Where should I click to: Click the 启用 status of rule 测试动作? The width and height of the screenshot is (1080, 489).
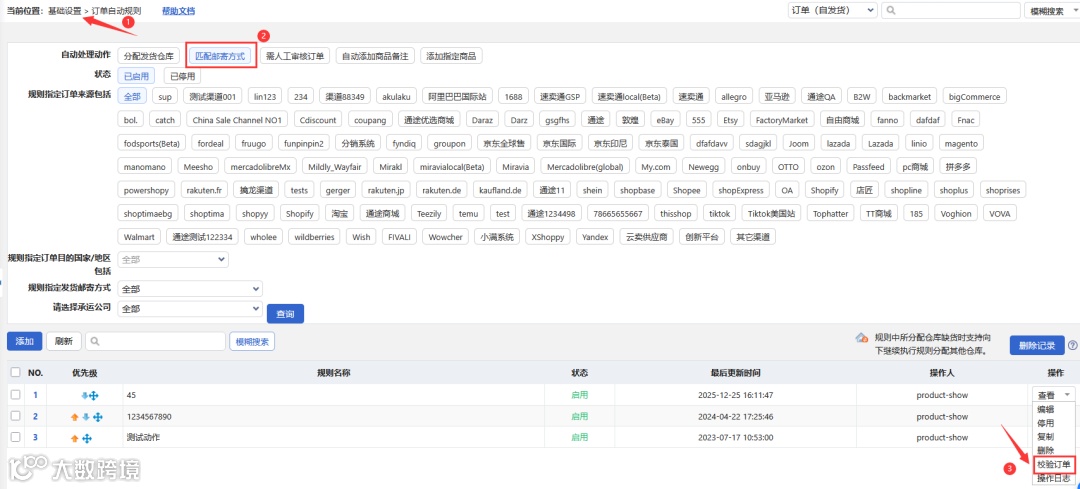tap(579, 437)
